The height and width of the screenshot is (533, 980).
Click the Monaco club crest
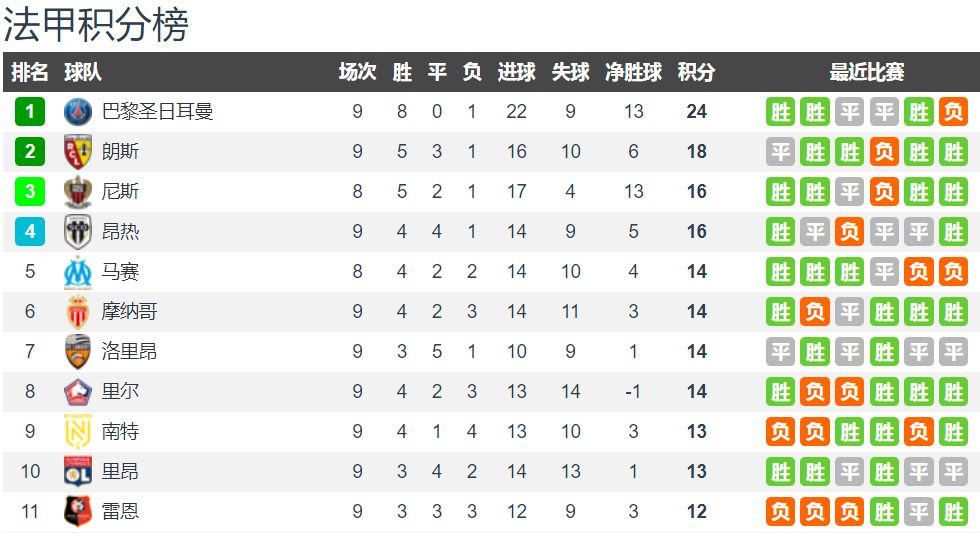(78, 312)
